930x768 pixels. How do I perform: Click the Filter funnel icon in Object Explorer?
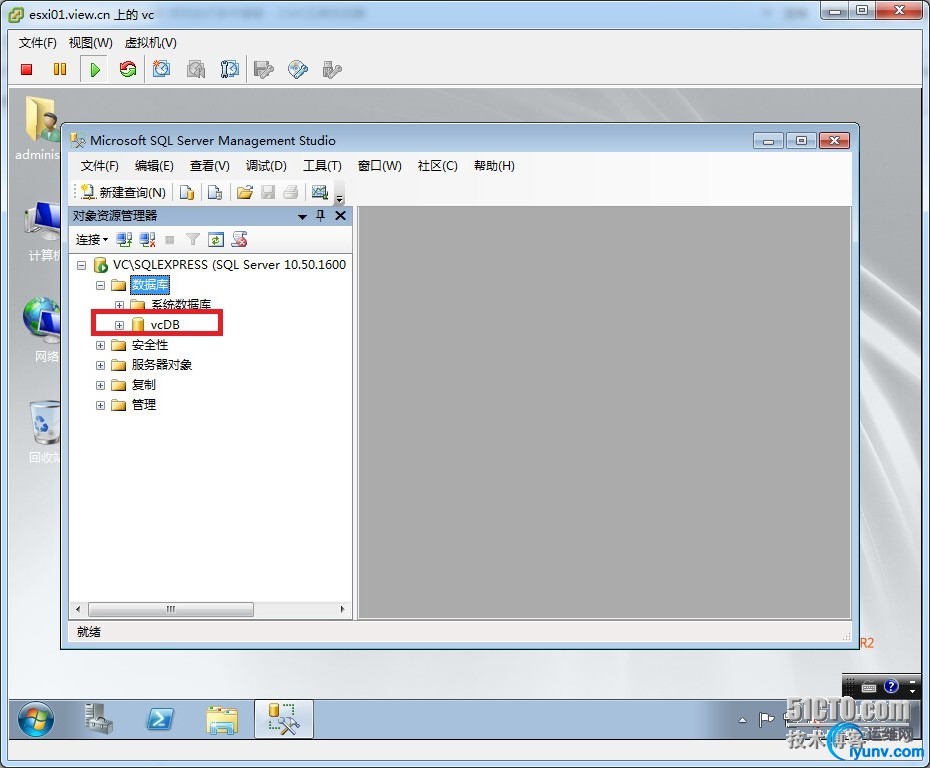192,240
